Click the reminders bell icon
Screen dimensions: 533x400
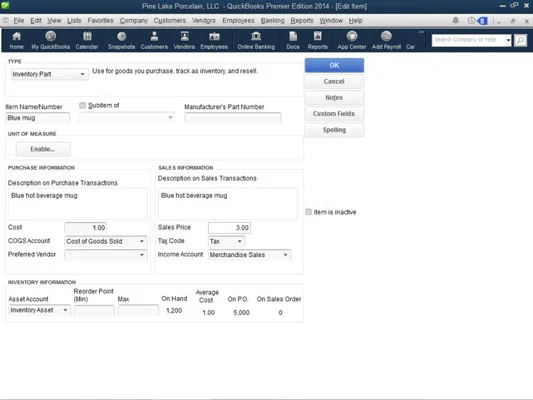[455, 20]
